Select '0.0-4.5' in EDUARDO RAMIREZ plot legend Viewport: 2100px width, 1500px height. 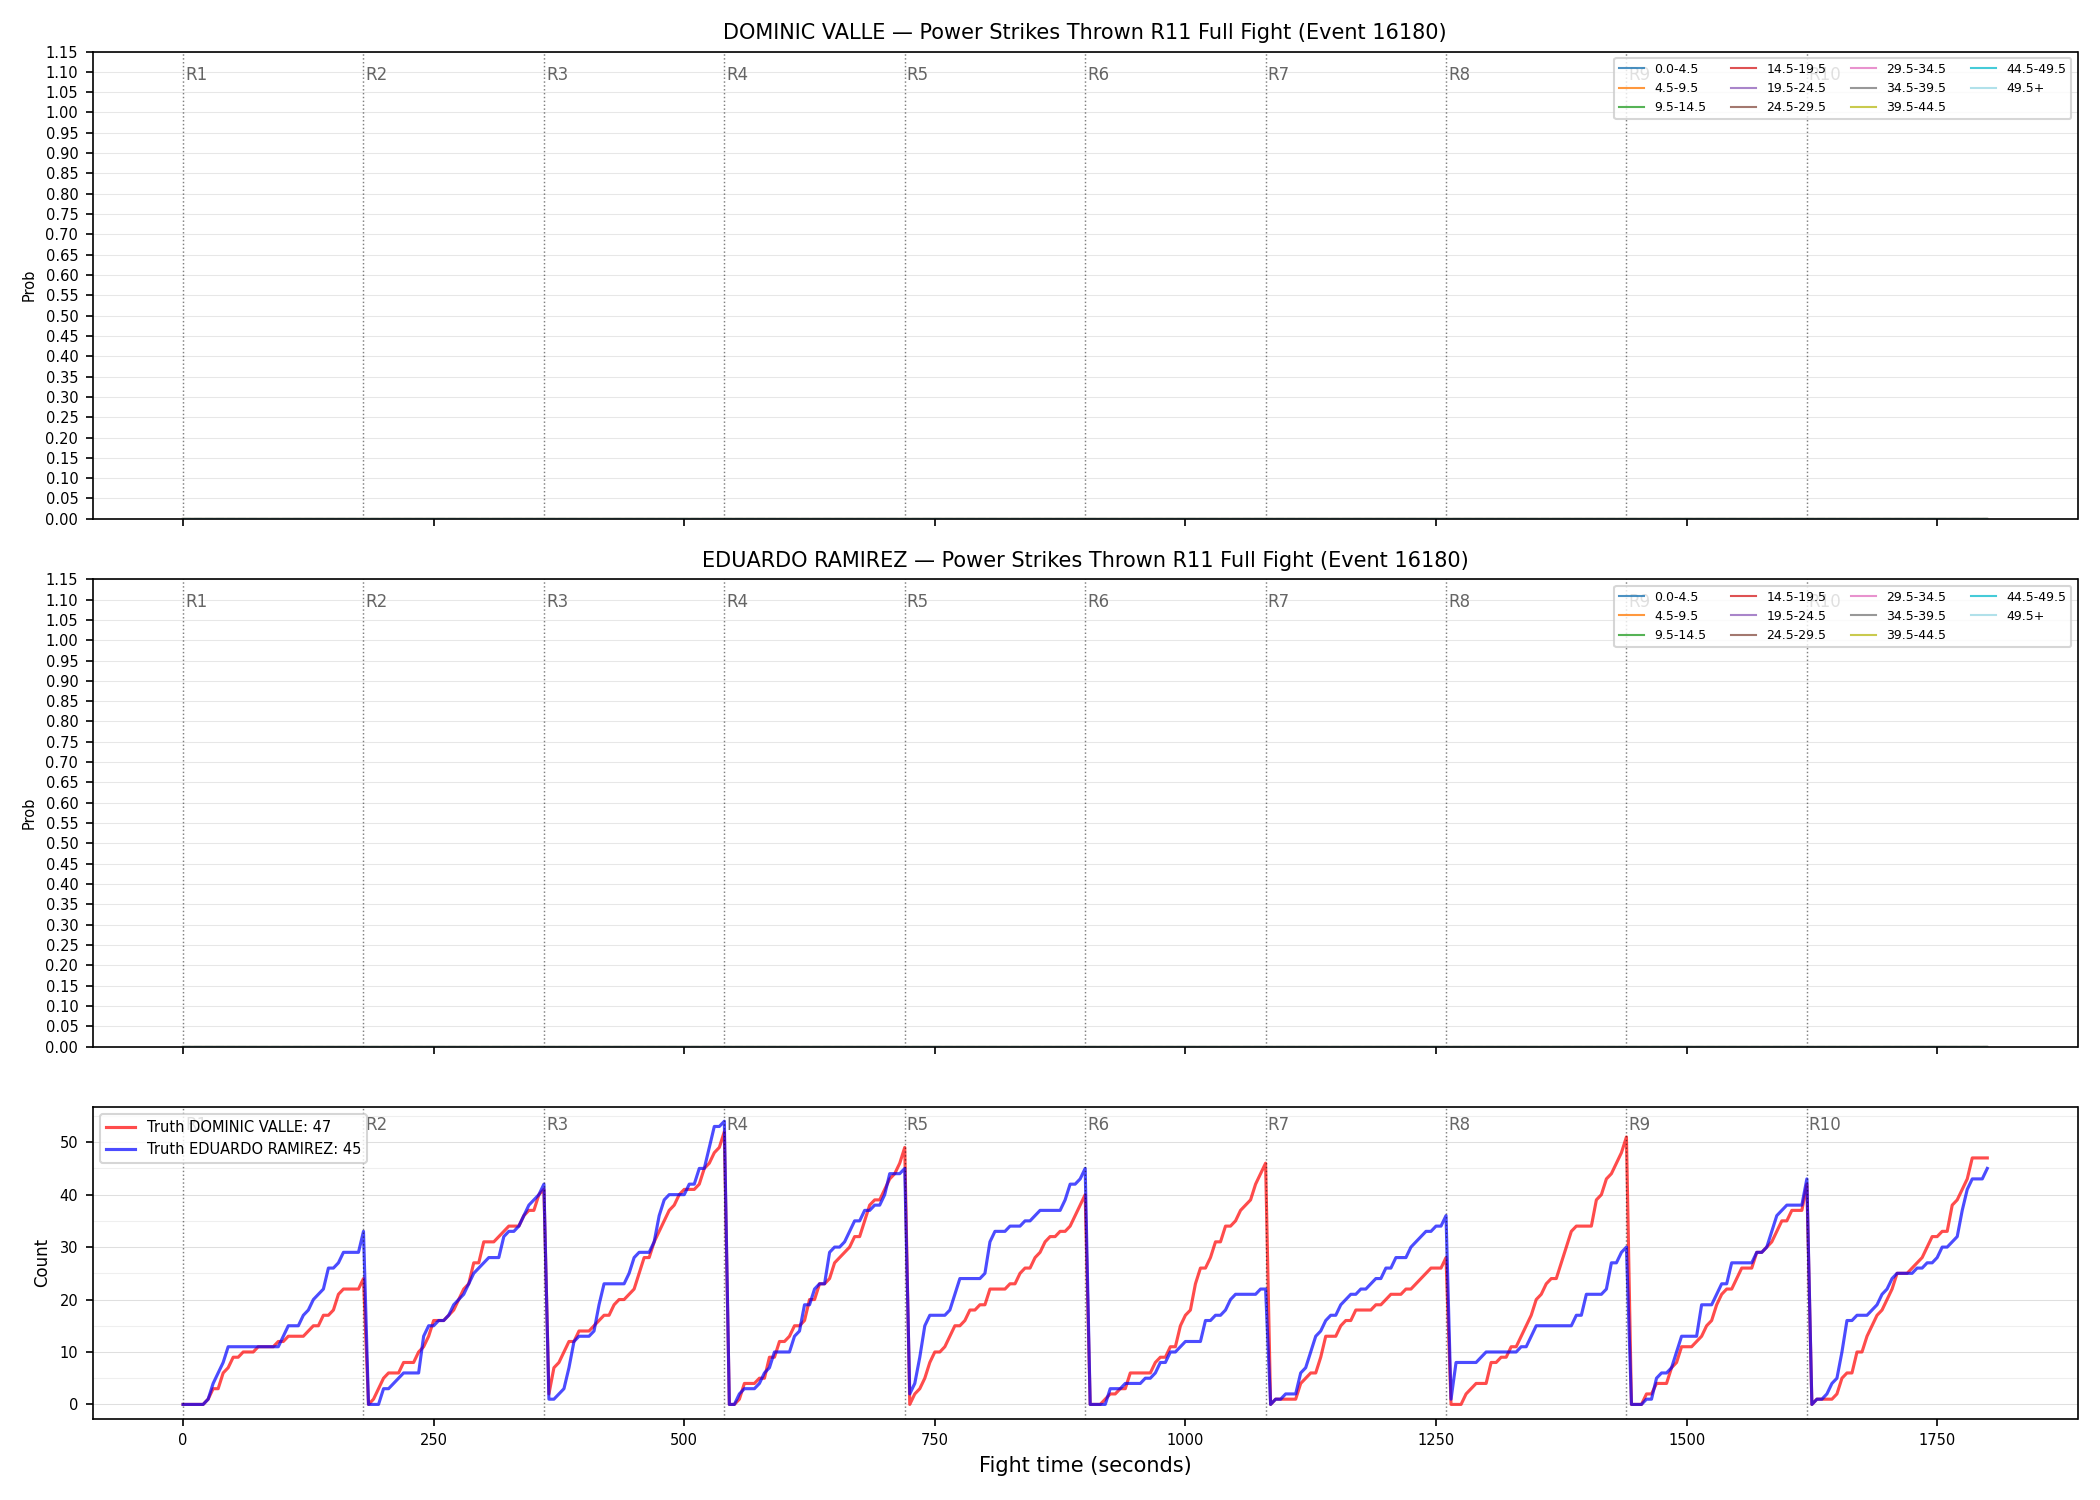pos(1676,597)
